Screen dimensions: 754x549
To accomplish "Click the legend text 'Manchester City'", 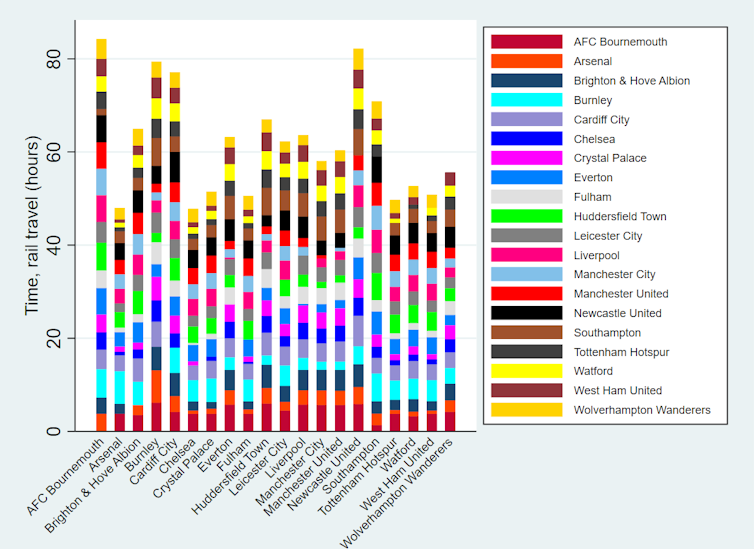I will tap(615, 274).
